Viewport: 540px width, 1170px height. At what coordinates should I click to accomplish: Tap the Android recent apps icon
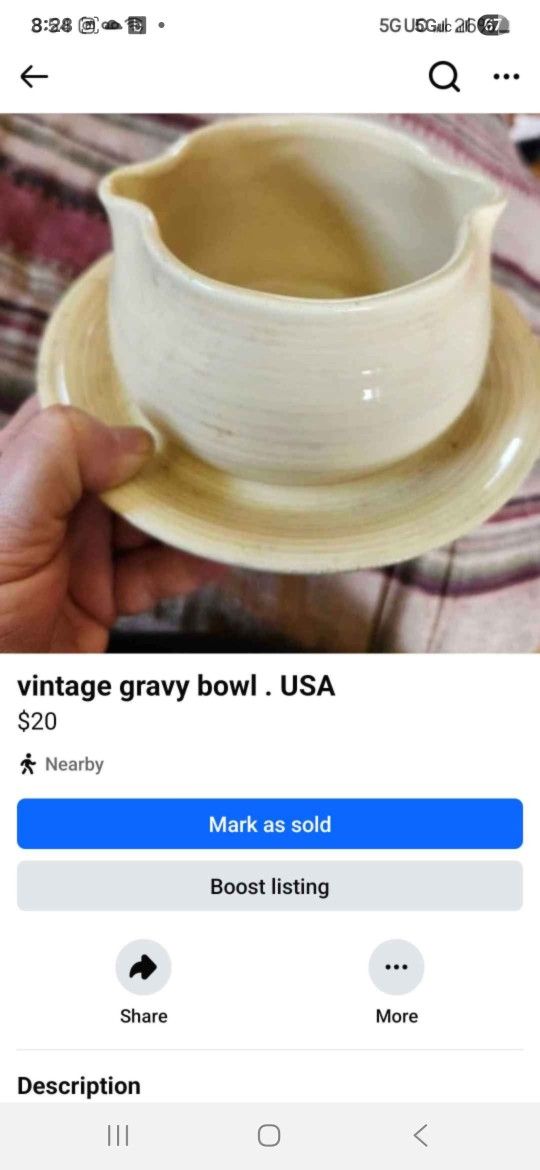point(118,1136)
